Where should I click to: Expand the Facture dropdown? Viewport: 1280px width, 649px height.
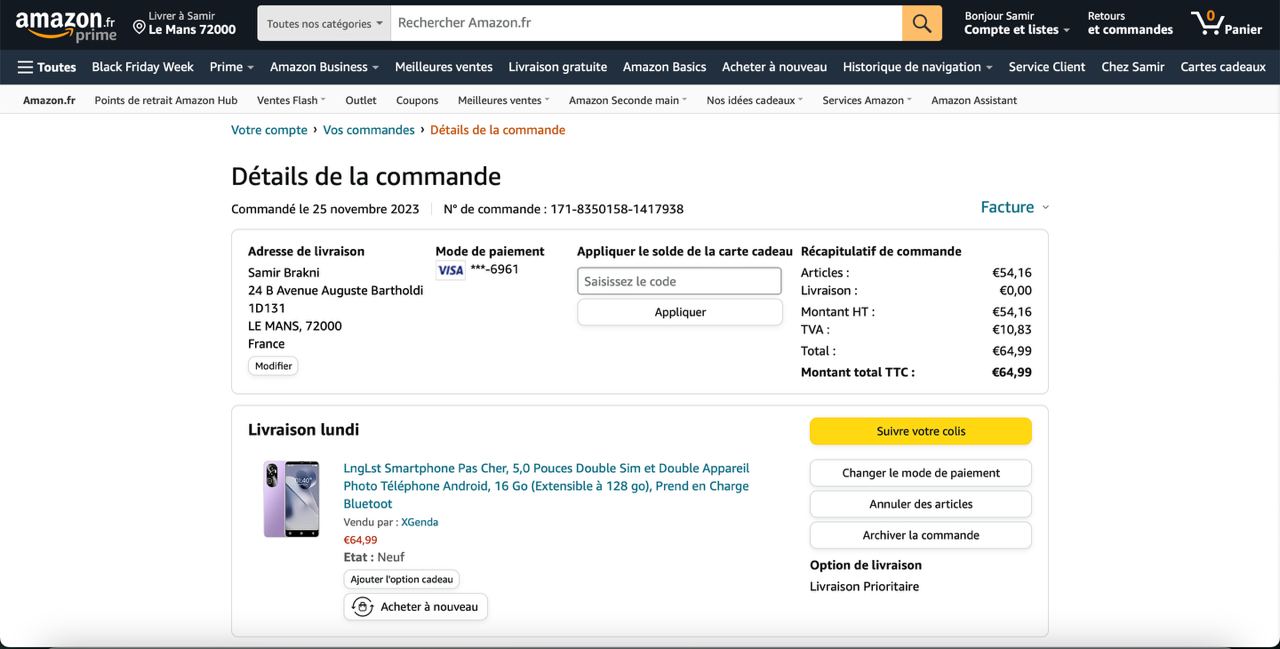pos(1014,207)
